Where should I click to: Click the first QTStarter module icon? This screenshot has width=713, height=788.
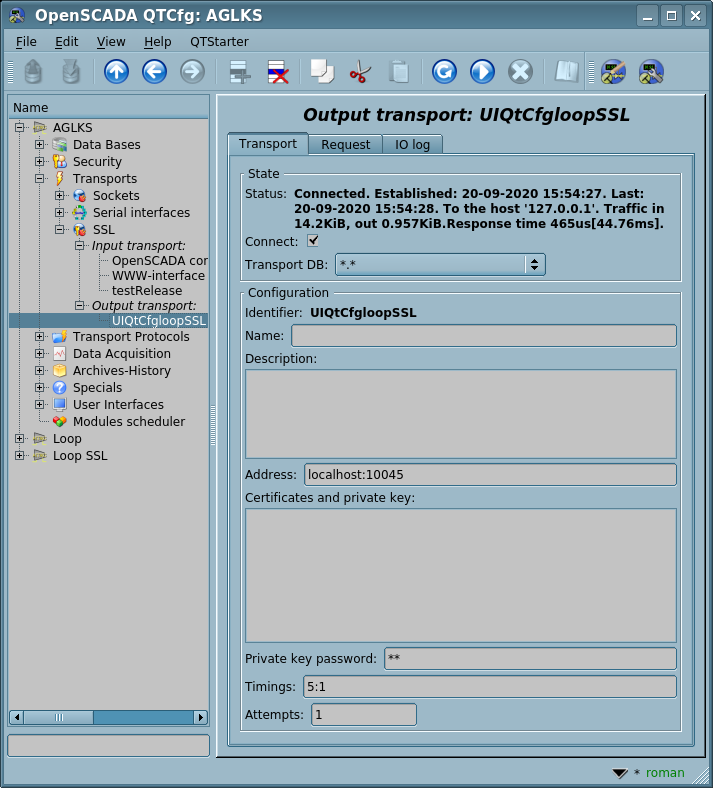(614, 71)
